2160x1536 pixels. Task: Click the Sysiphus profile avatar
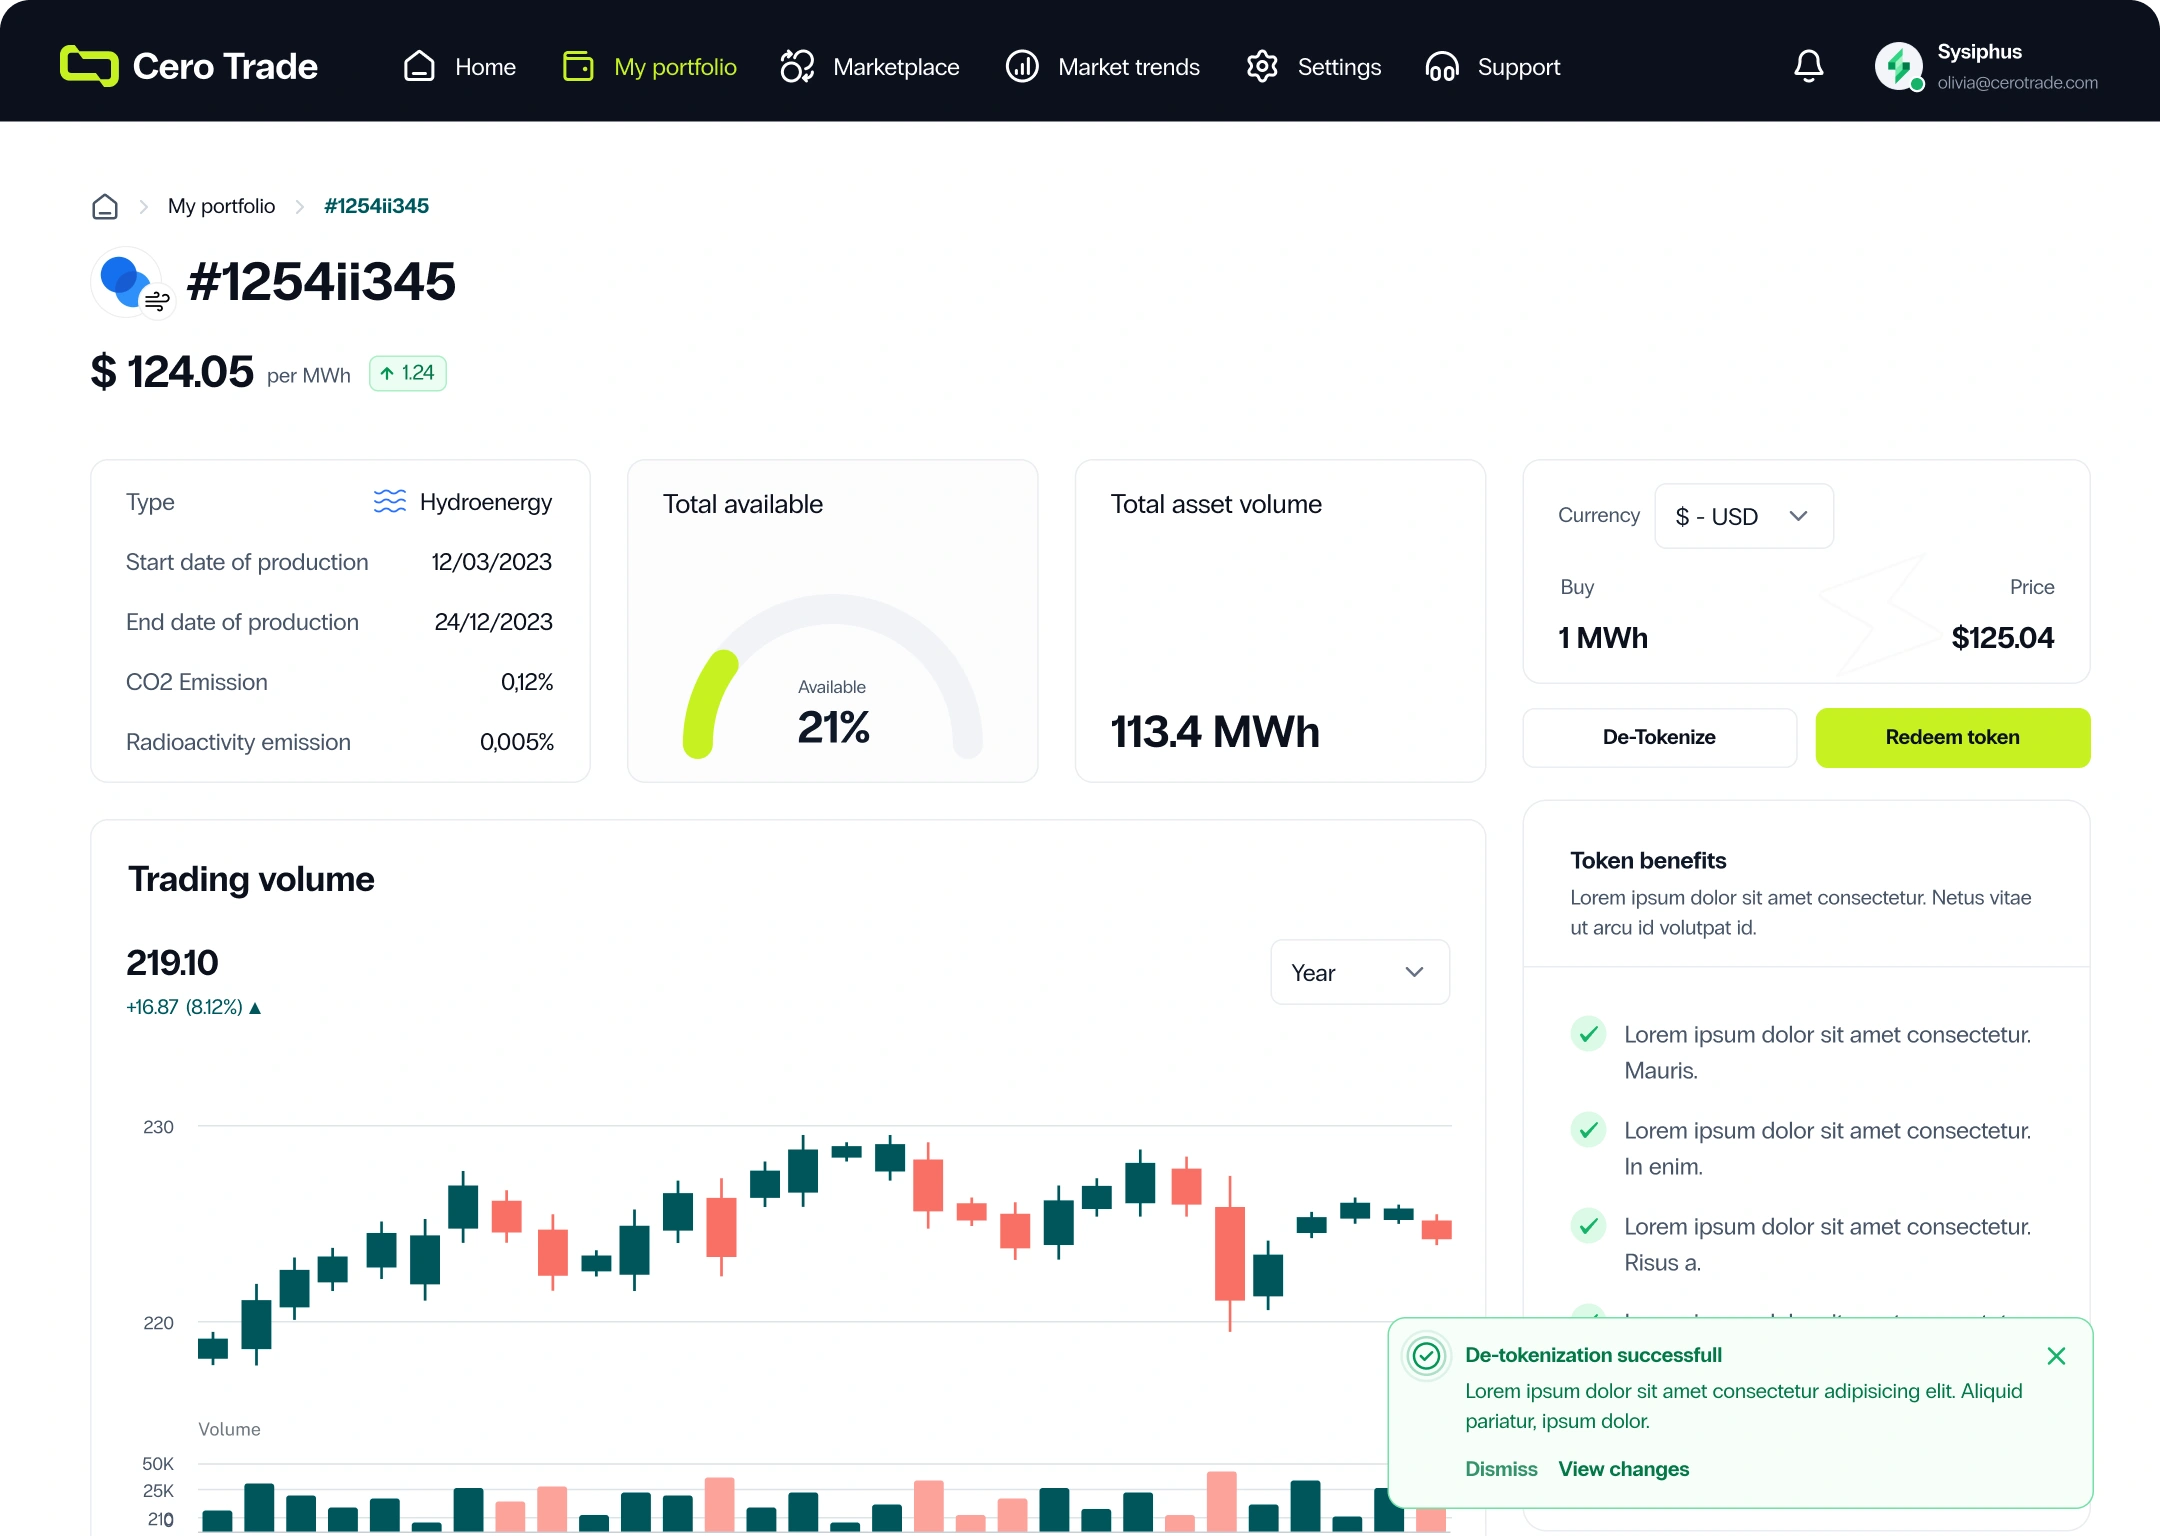(x=1898, y=66)
